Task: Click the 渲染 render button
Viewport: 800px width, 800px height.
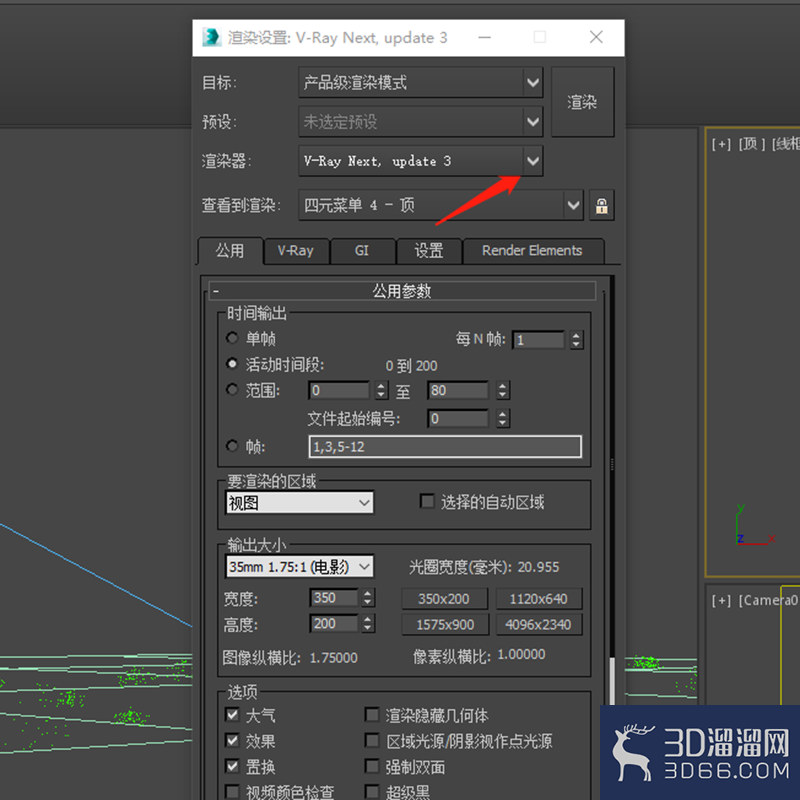Action: [x=582, y=102]
